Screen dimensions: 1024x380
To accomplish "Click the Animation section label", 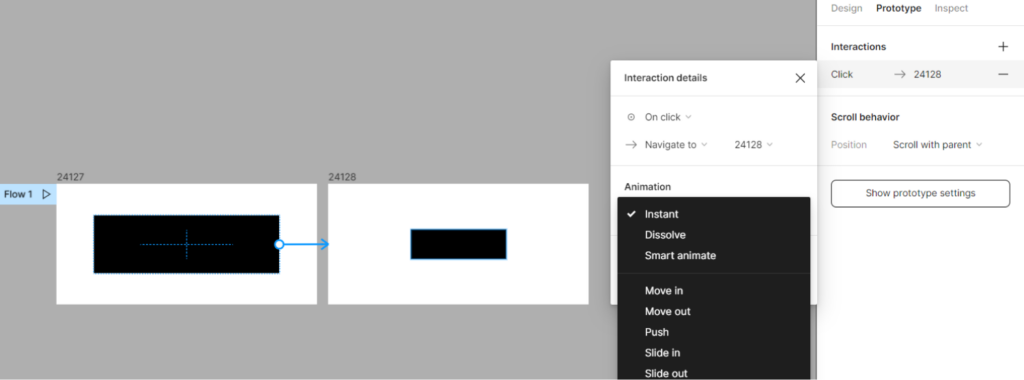I will [647, 187].
